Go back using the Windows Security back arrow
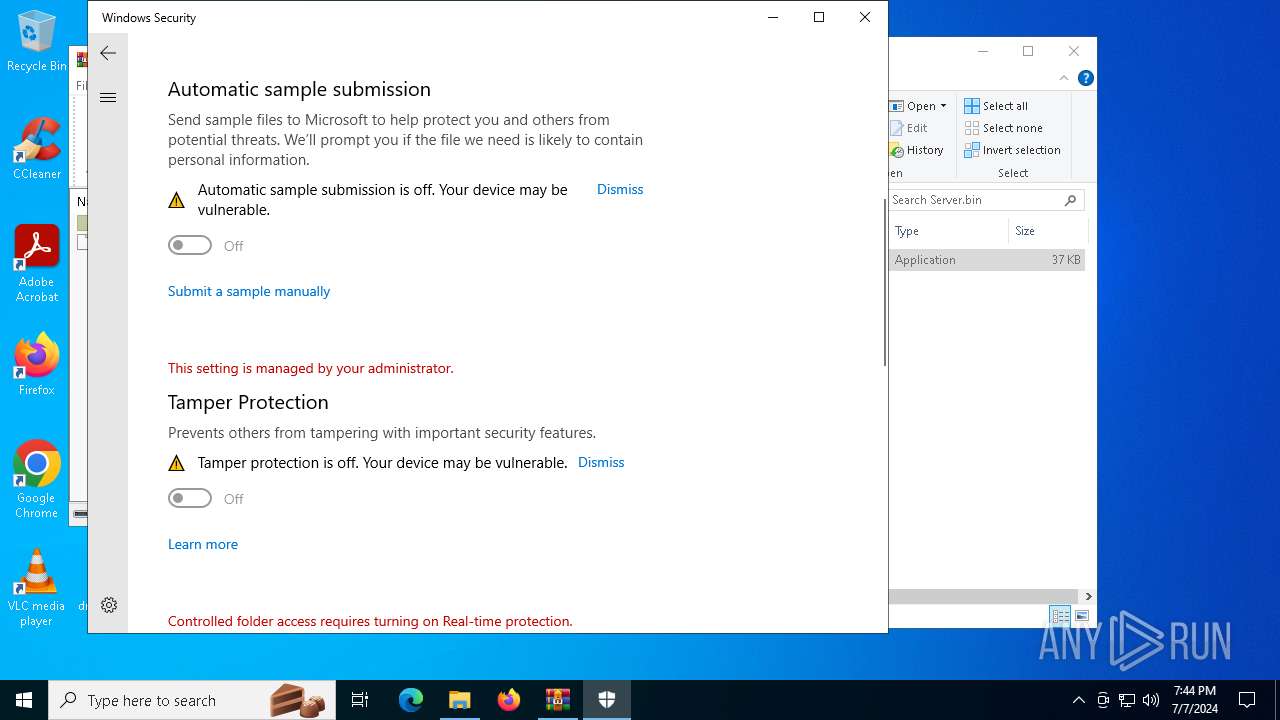The width and height of the screenshot is (1280, 720). pos(108,53)
